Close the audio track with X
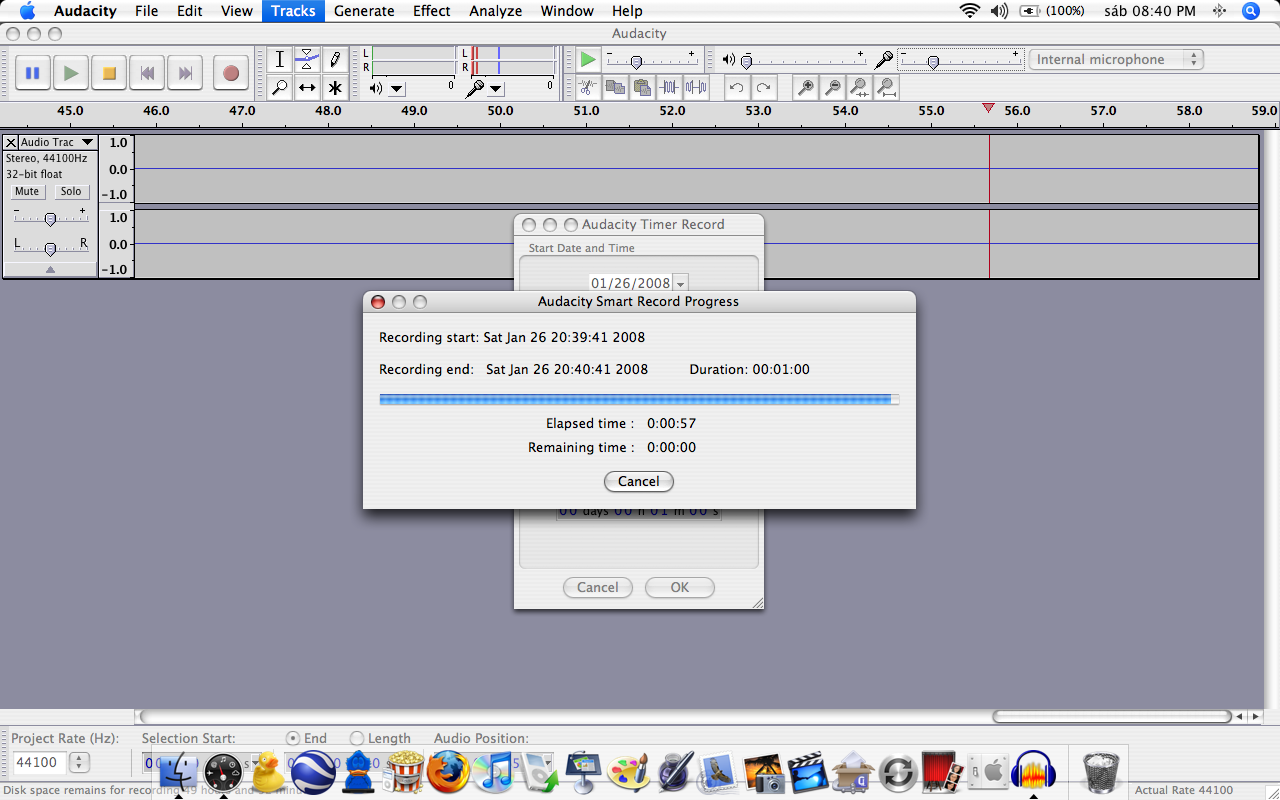Screen dimensions: 1280x800 [11, 142]
